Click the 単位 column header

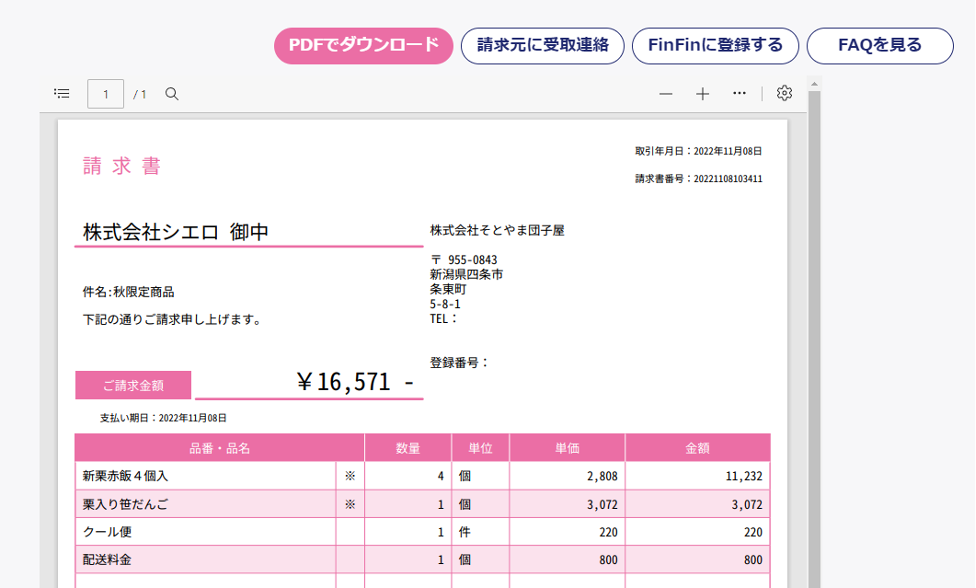click(481, 448)
